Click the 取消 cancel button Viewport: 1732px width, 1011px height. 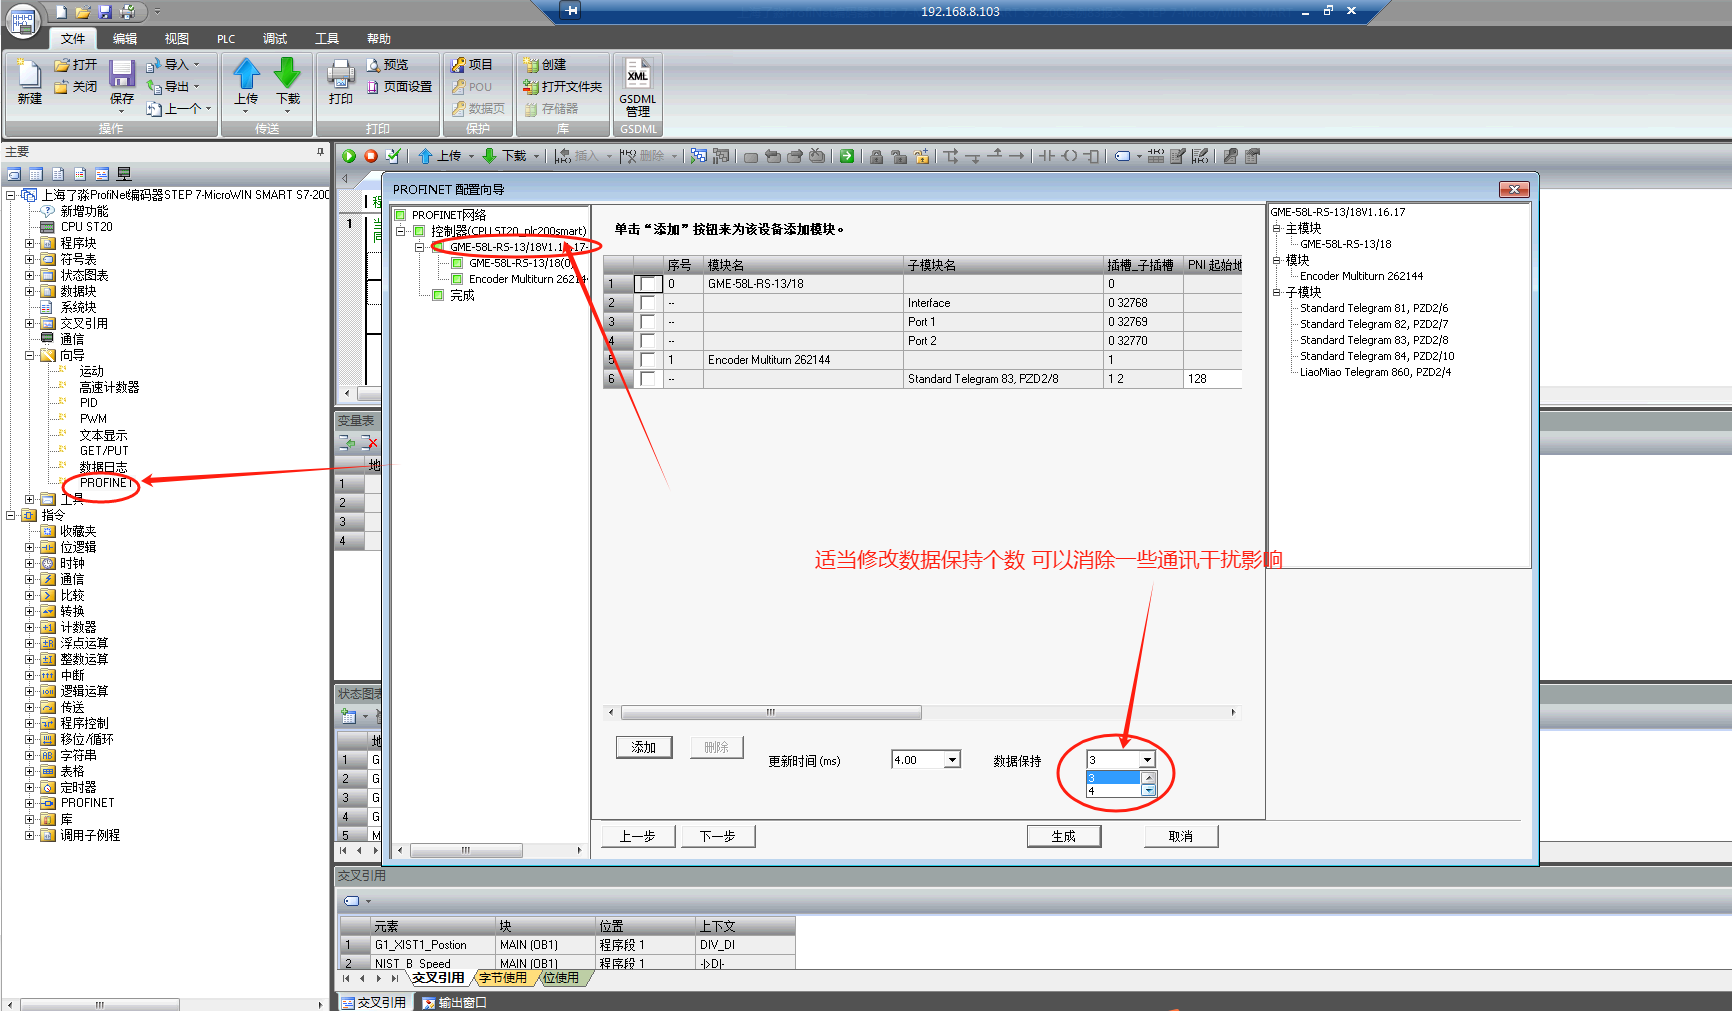[1181, 836]
